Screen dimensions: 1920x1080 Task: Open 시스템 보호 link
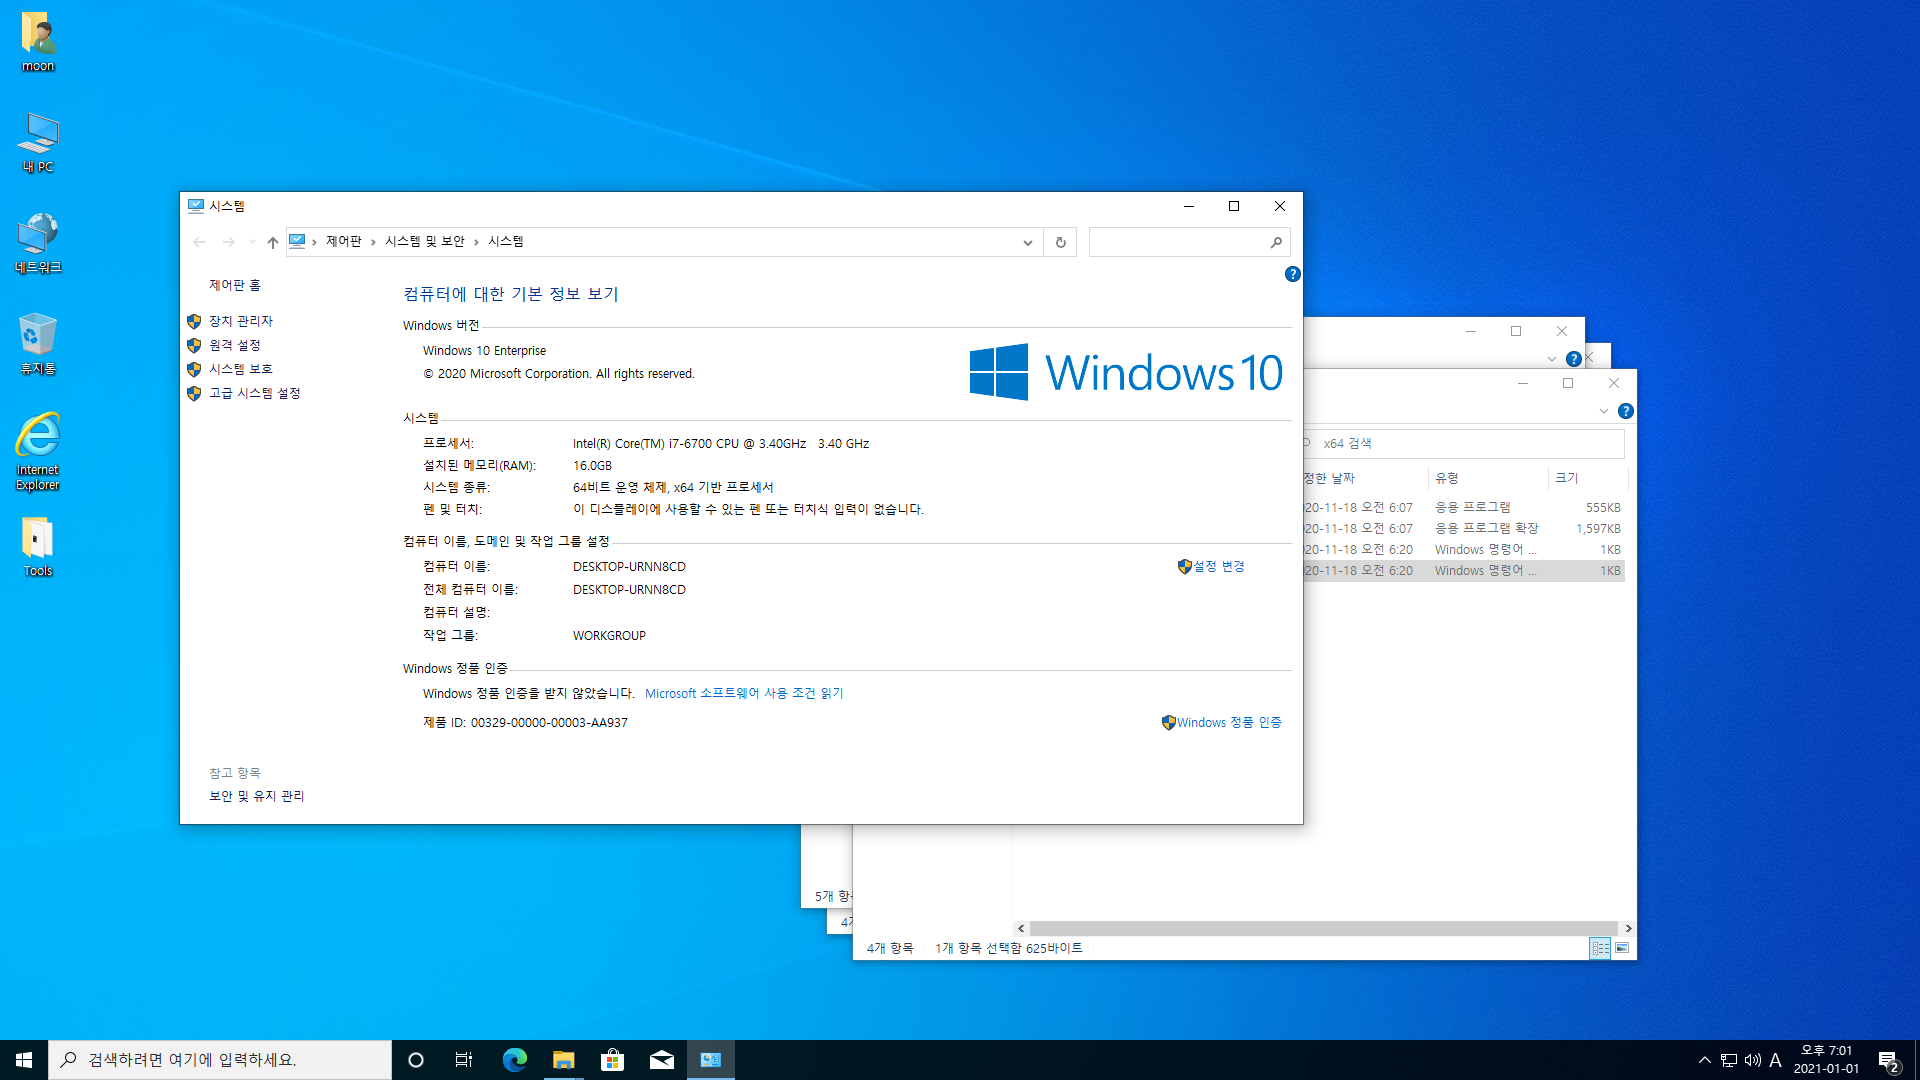pos(240,369)
